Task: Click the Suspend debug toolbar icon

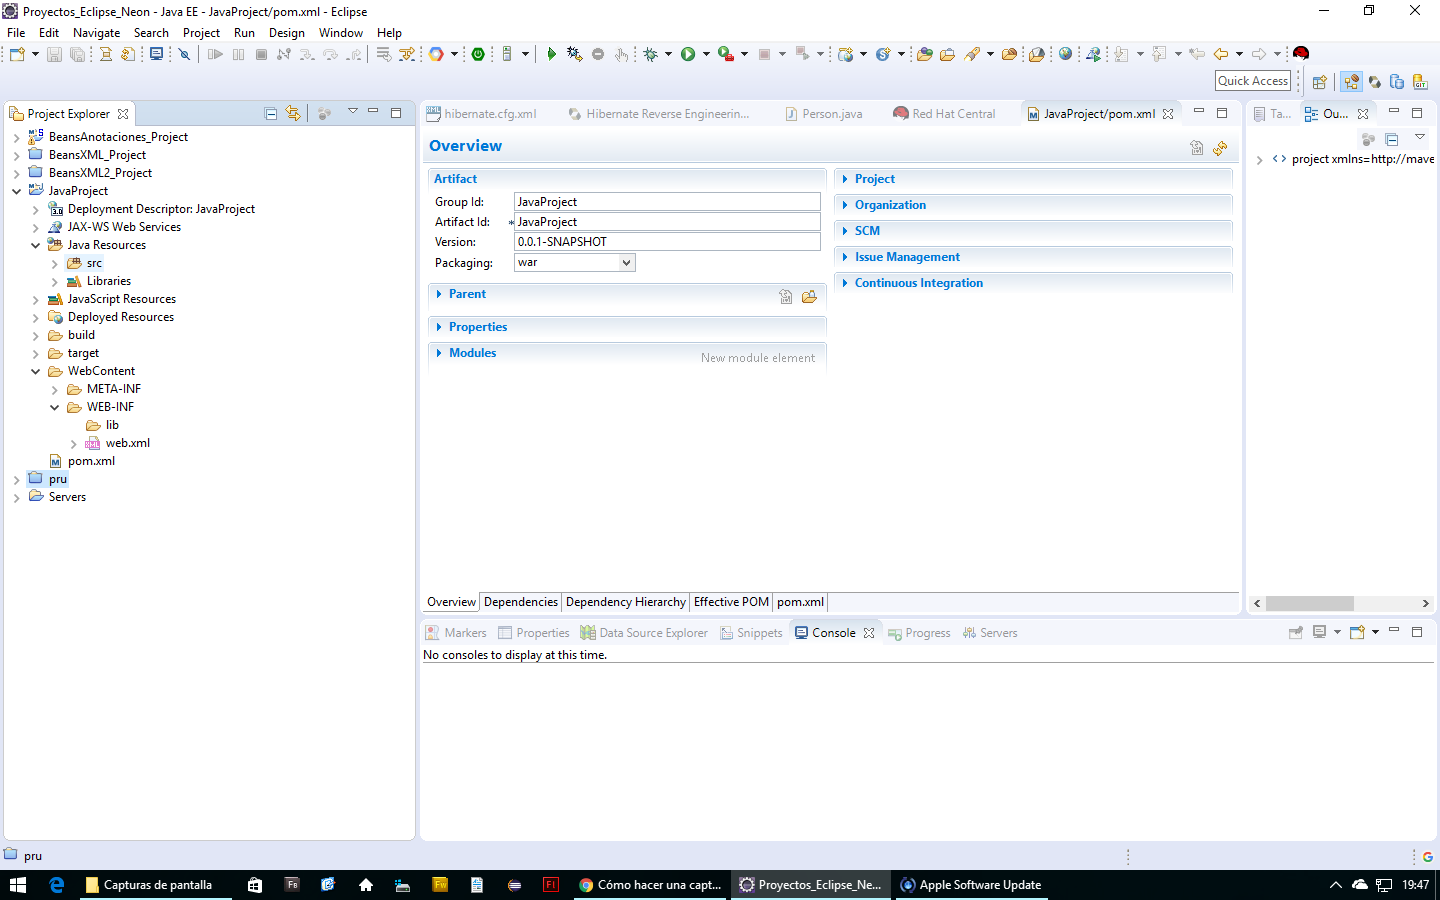Action: point(238,54)
